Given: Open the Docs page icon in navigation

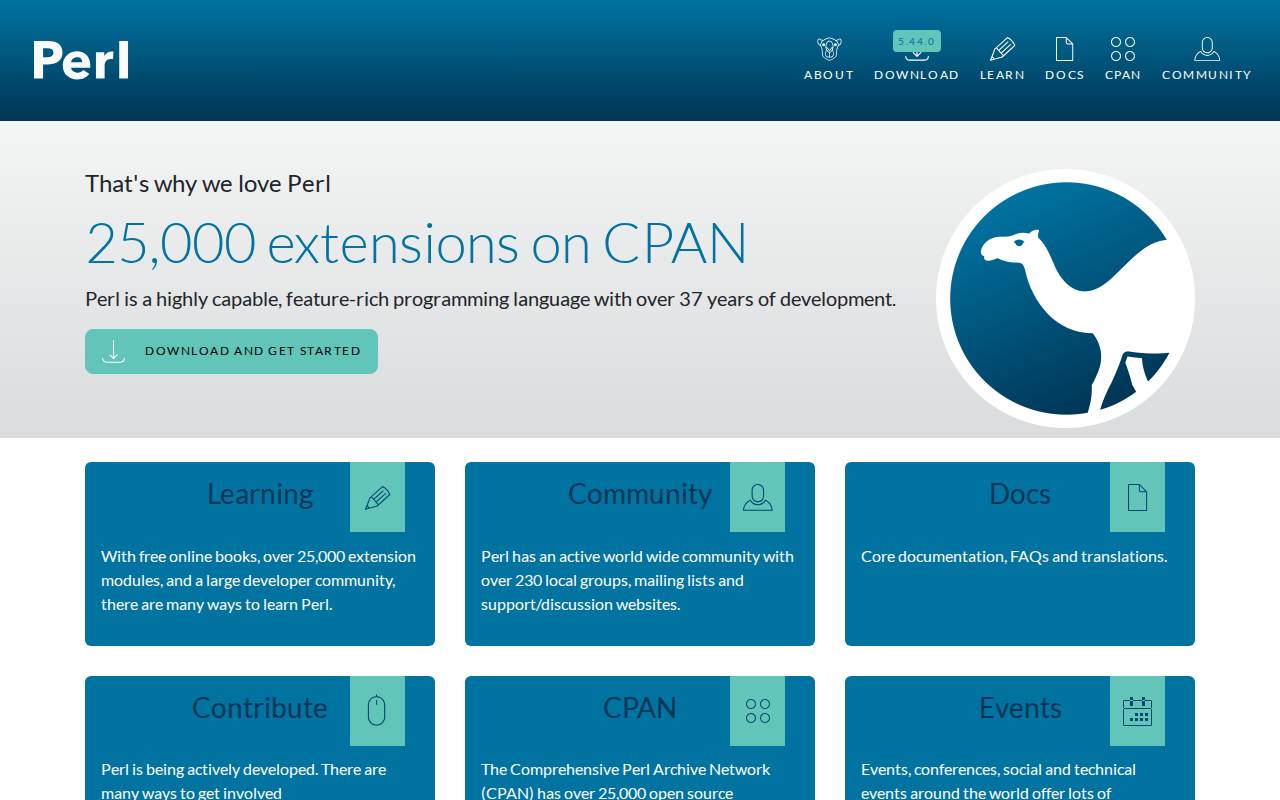Looking at the screenshot, I should [1064, 49].
